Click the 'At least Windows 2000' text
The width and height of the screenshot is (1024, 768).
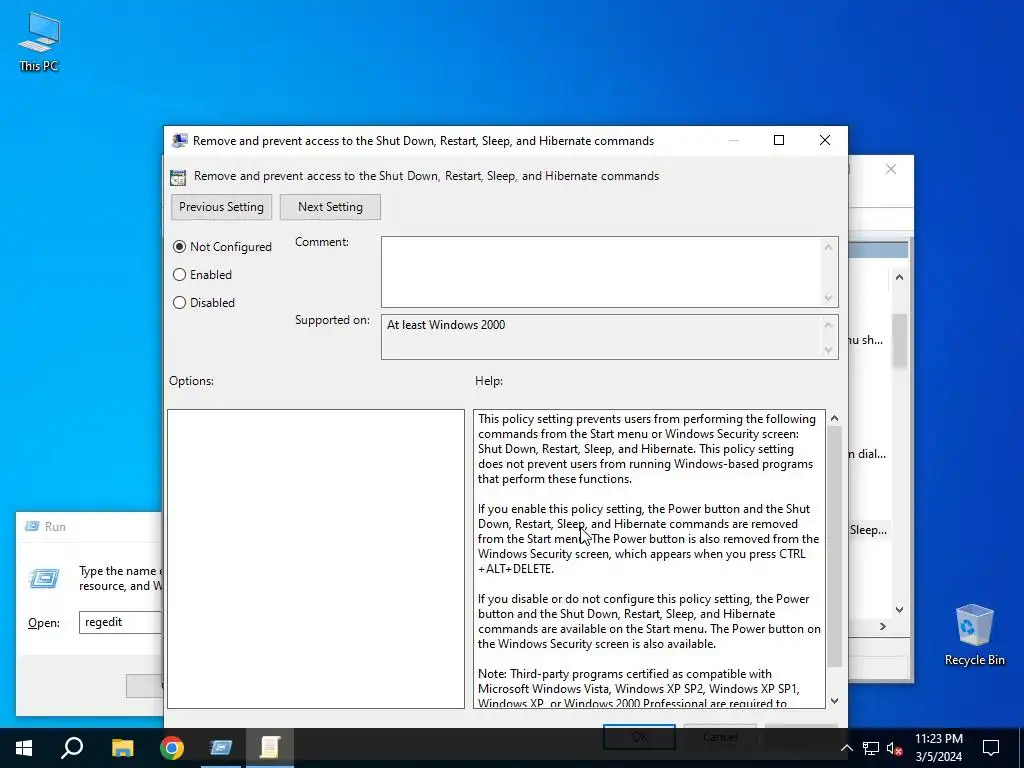coord(446,325)
